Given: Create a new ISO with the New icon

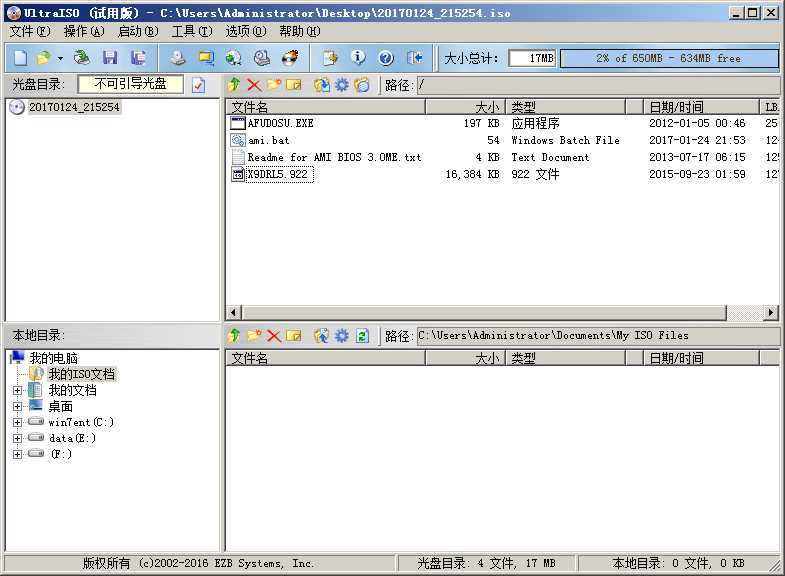Looking at the screenshot, I should click(x=21, y=58).
